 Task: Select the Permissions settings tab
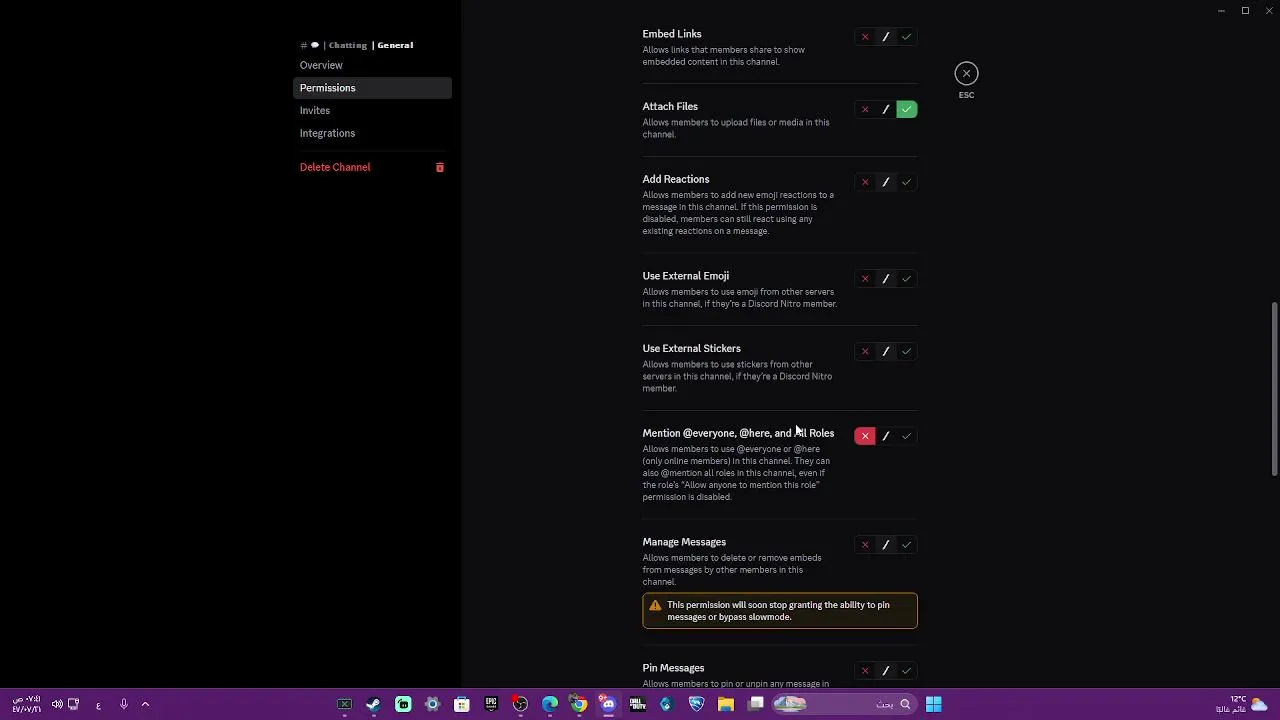372,88
